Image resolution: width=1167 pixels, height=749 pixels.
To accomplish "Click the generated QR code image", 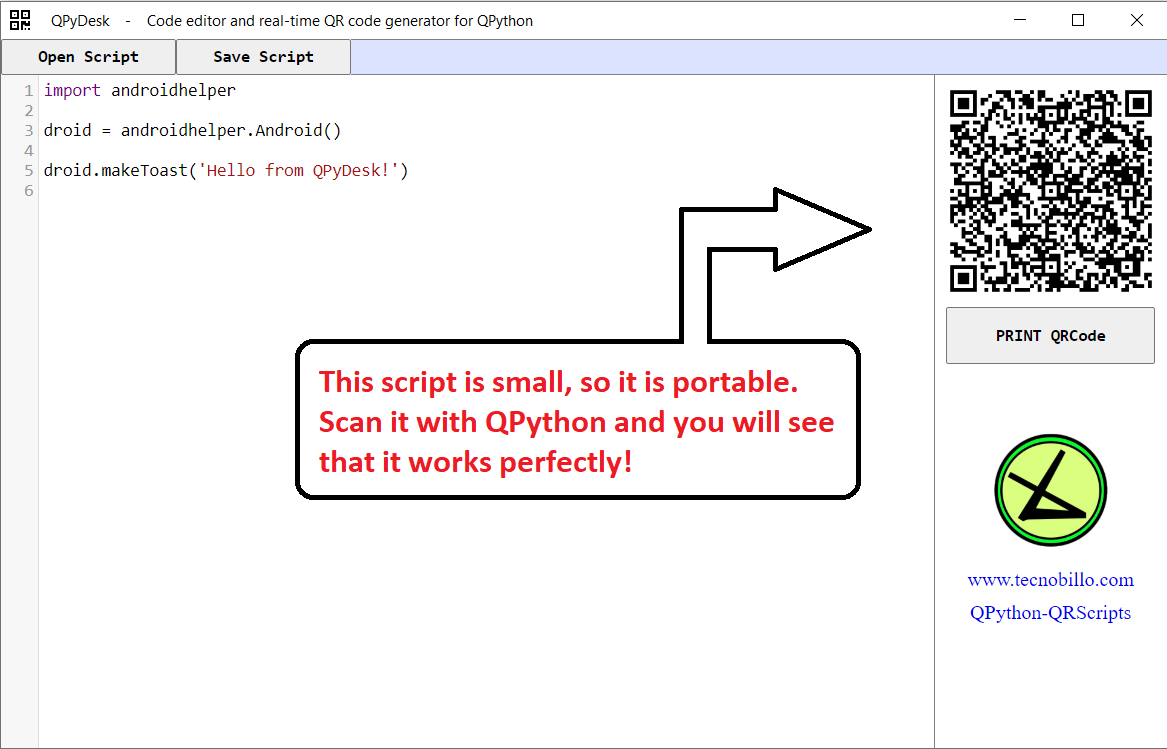I will (1050, 190).
